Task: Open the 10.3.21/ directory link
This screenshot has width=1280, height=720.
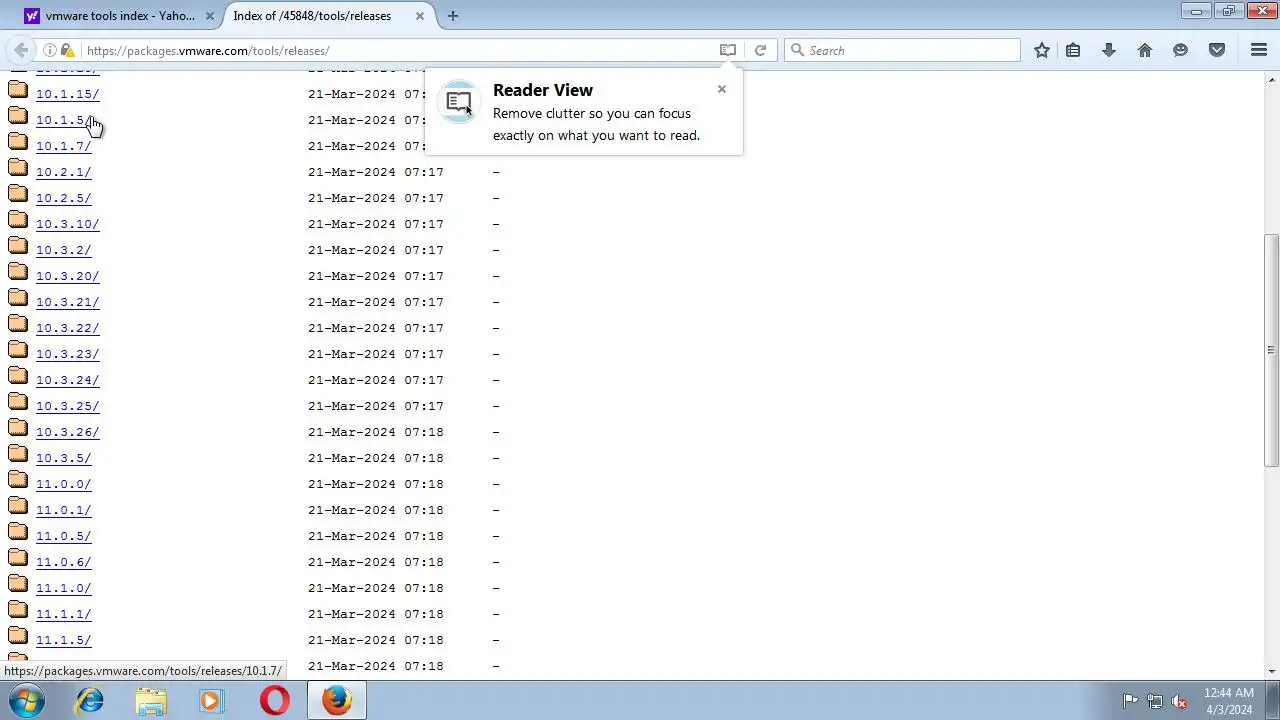Action: pyautogui.click(x=67, y=302)
